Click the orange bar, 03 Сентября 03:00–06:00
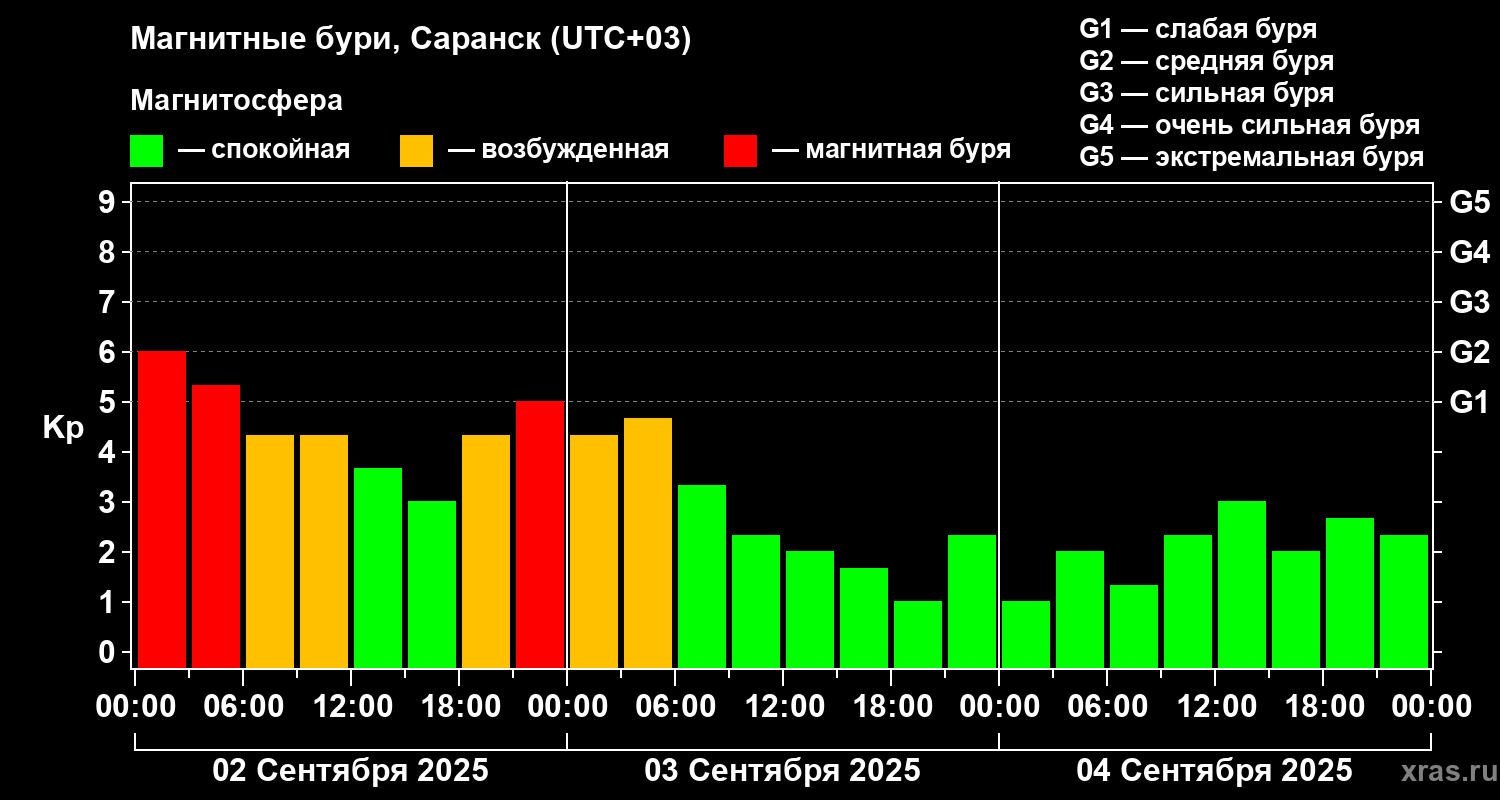The width and height of the screenshot is (1500, 800). [648, 543]
